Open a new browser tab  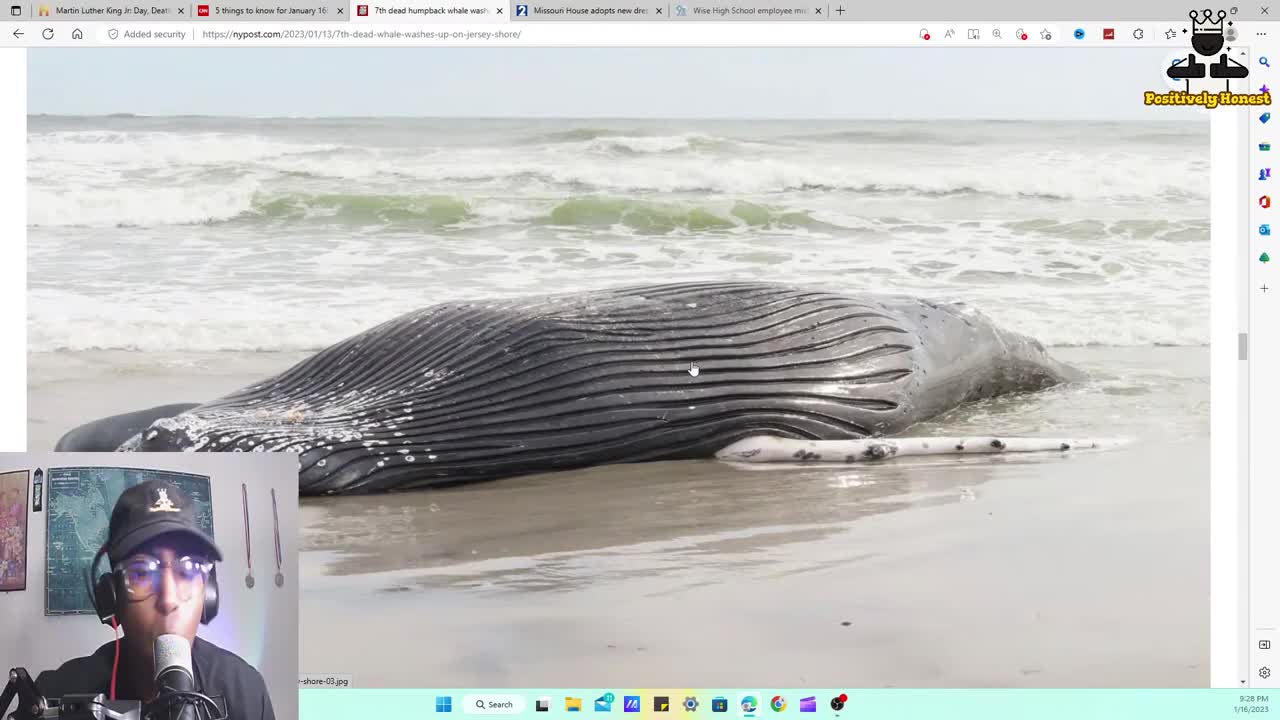(840, 11)
